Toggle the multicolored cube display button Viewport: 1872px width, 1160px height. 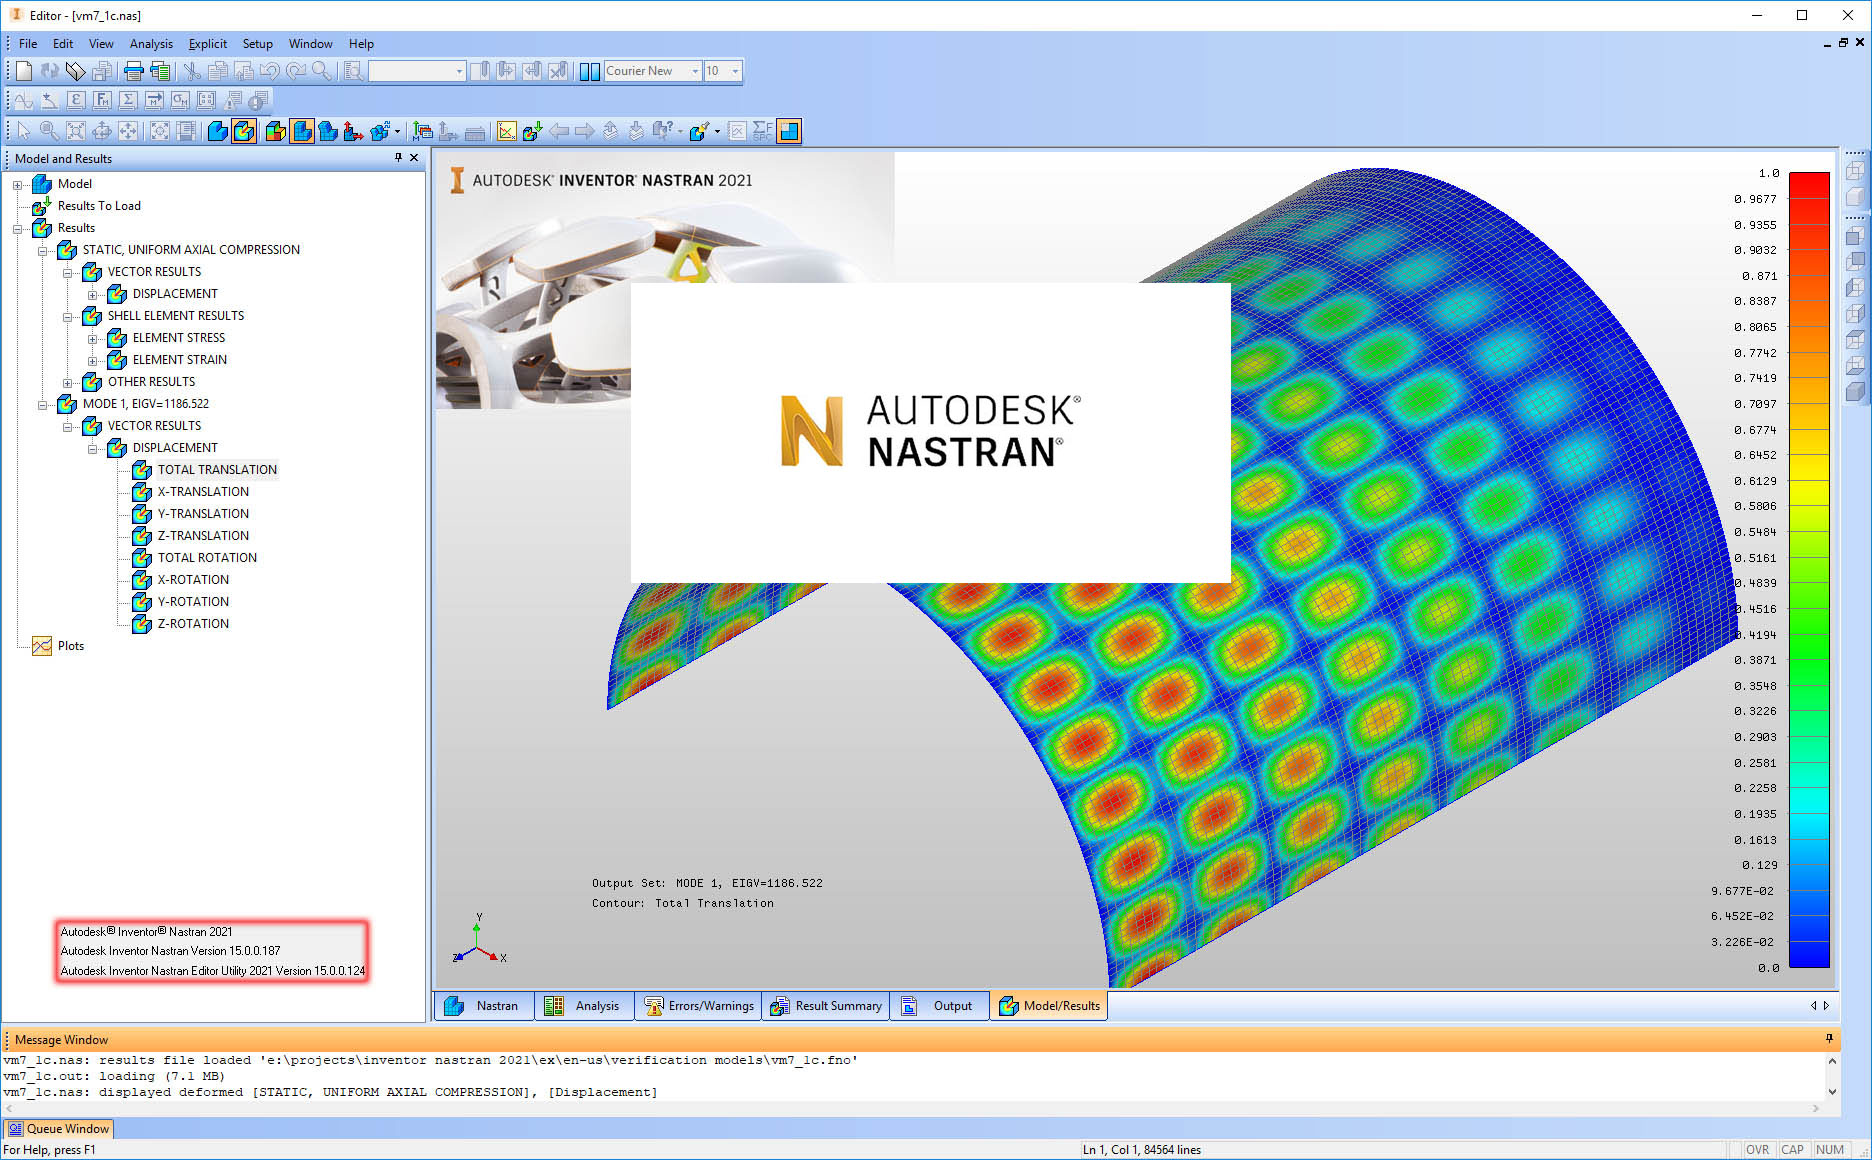pos(275,131)
